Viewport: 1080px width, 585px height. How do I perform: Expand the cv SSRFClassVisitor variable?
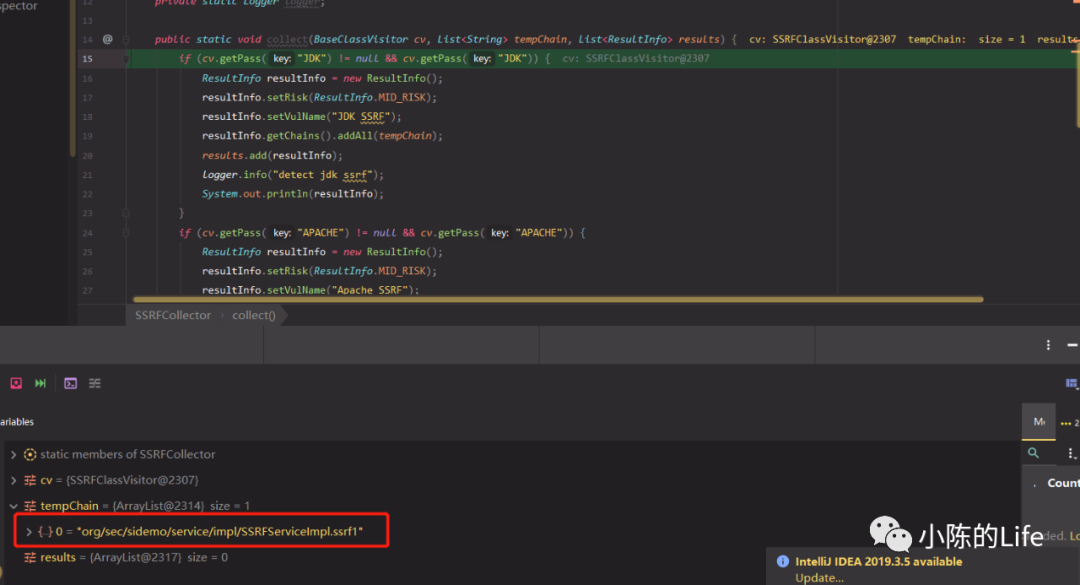(13, 480)
